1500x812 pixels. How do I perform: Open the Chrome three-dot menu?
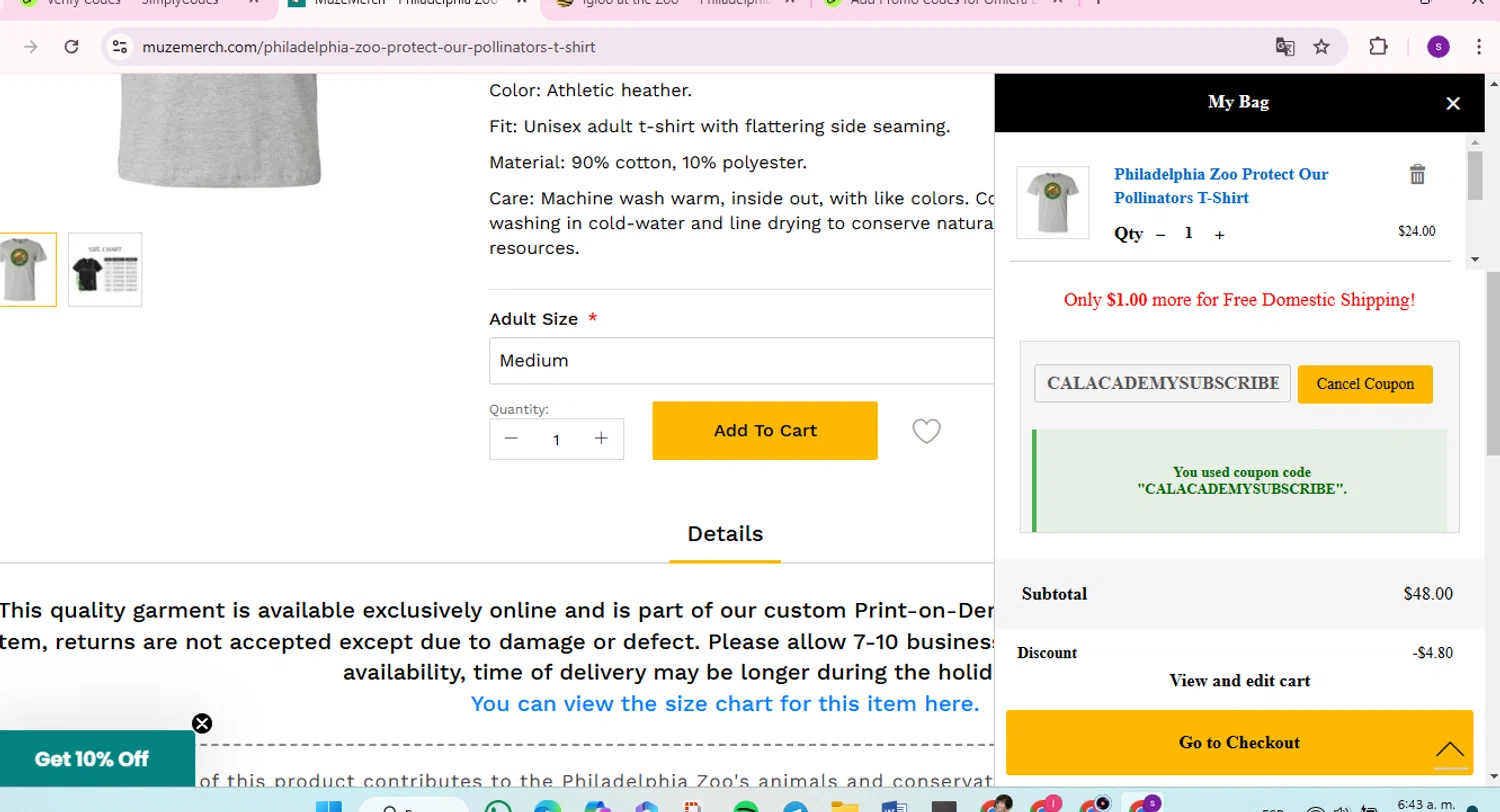(1479, 47)
